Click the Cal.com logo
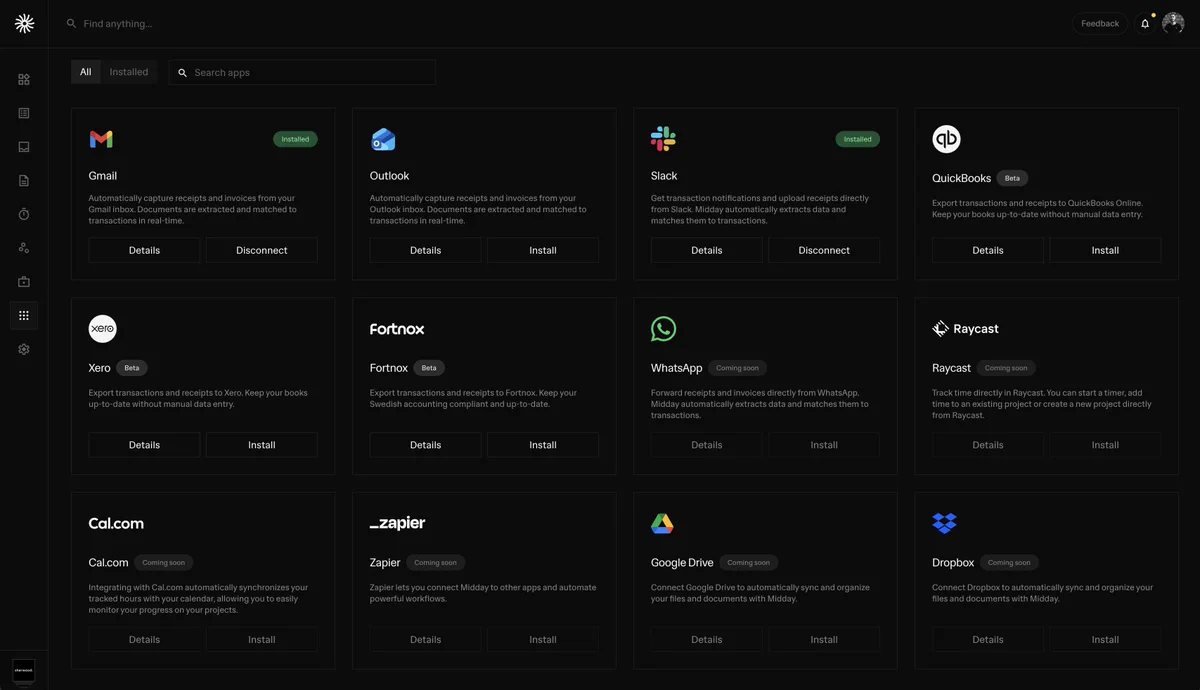 coord(116,523)
